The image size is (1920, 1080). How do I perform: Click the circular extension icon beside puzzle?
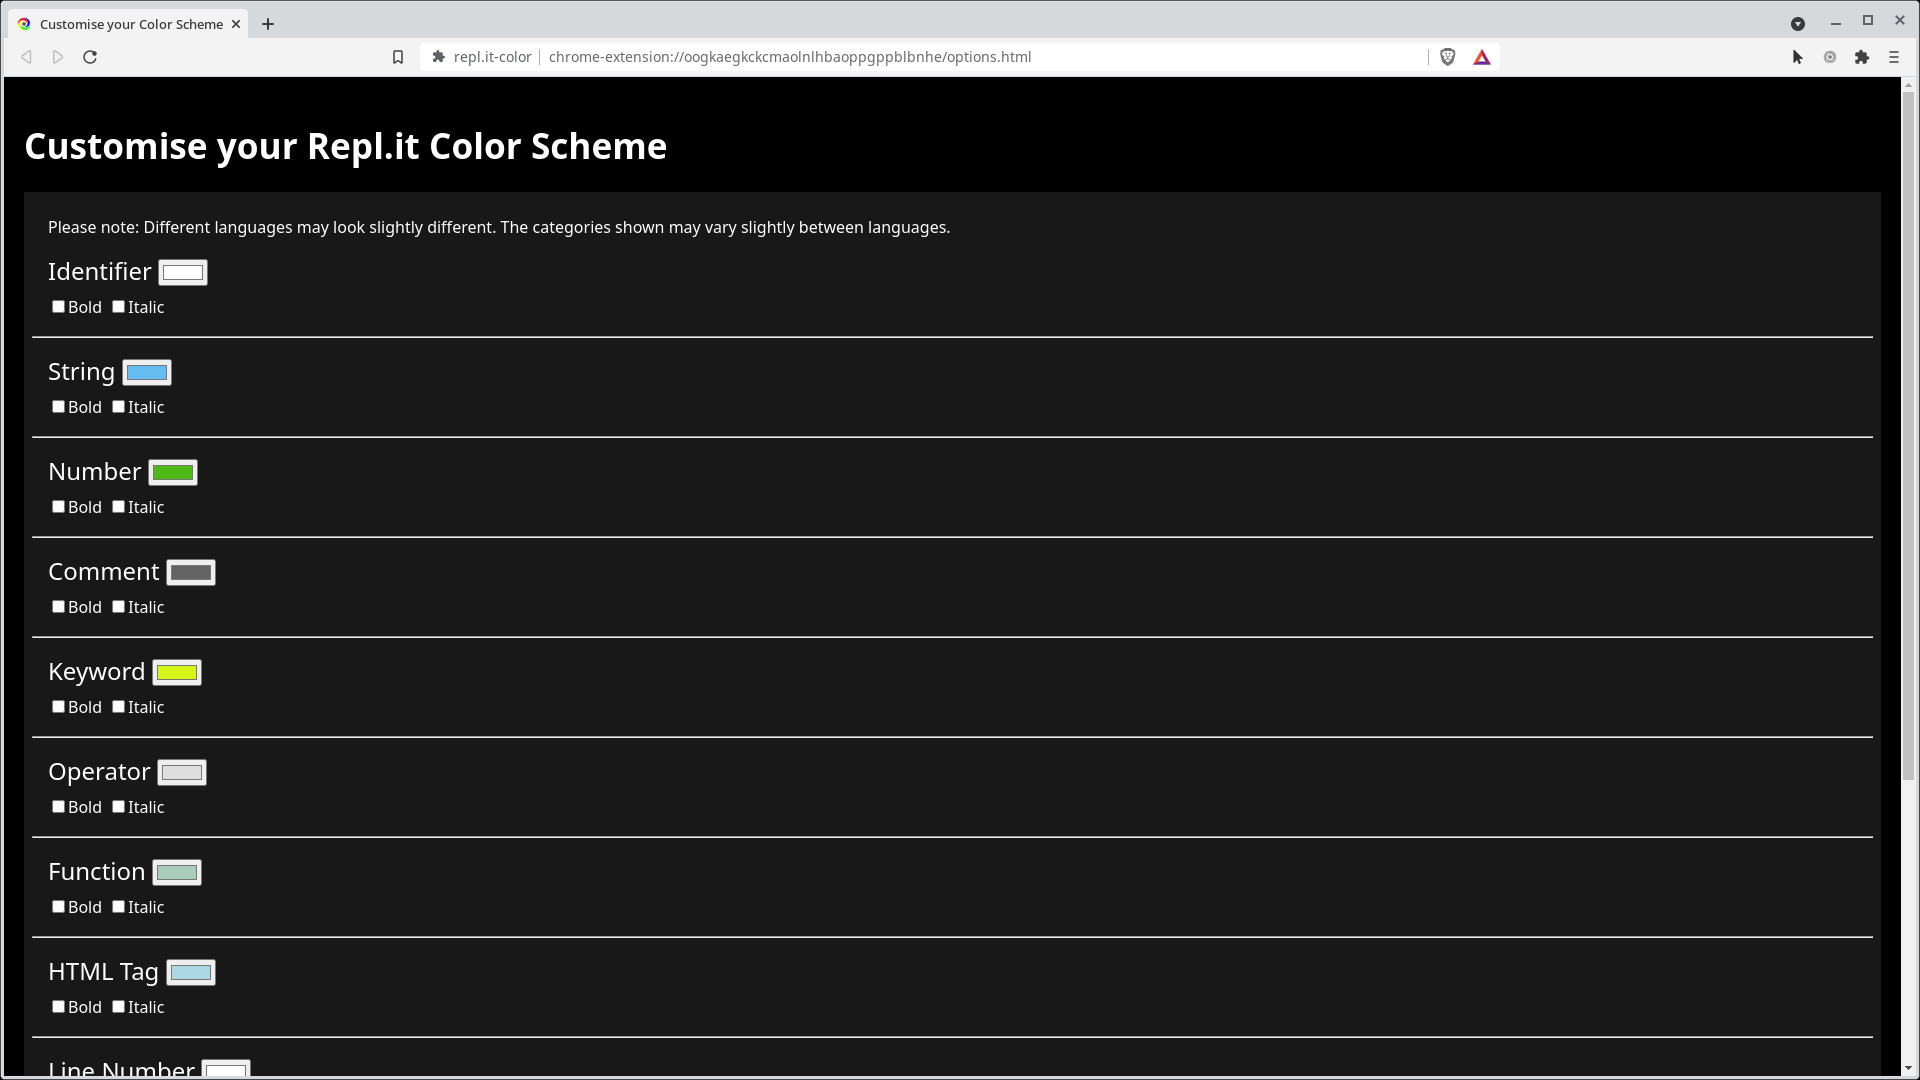1830,57
